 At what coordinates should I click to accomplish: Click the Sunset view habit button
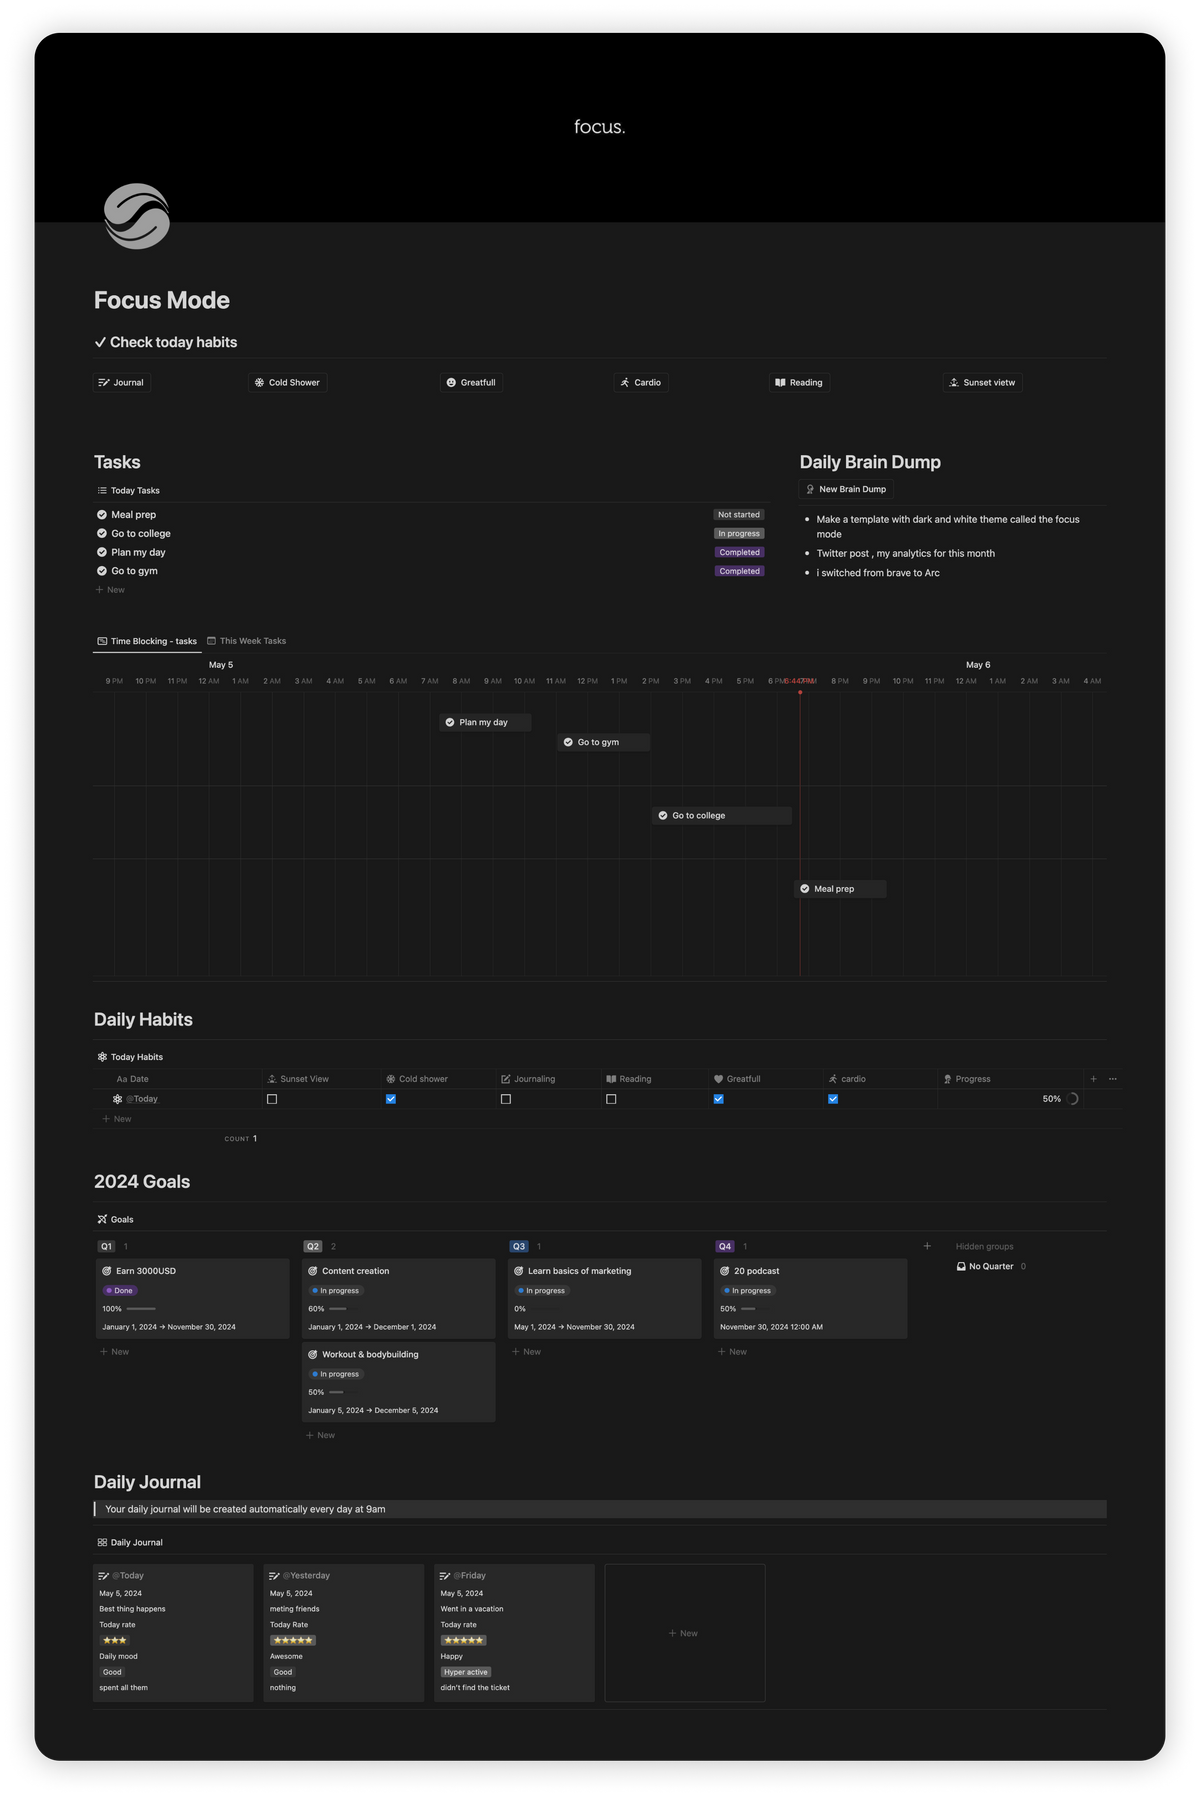click(x=982, y=382)
